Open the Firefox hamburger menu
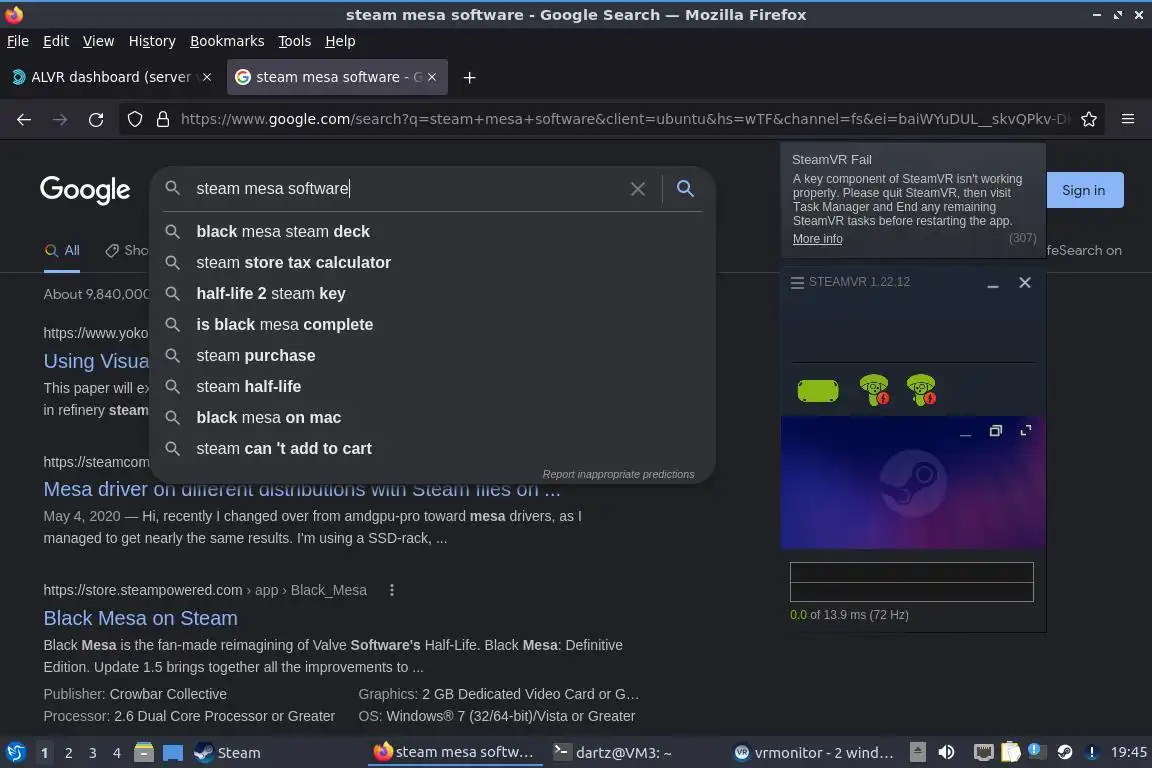1152x768 pixels. (x=1128, y=119)
